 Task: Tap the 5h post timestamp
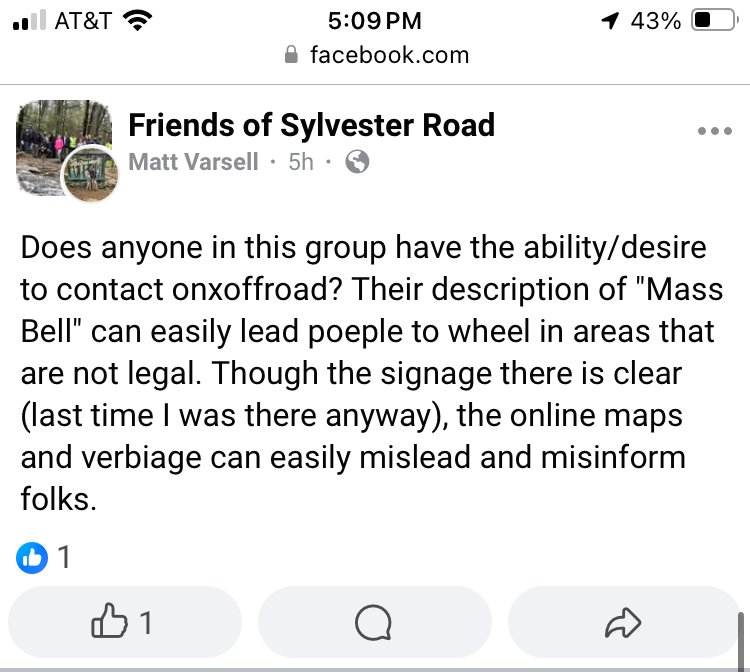(x=300, y=162)
